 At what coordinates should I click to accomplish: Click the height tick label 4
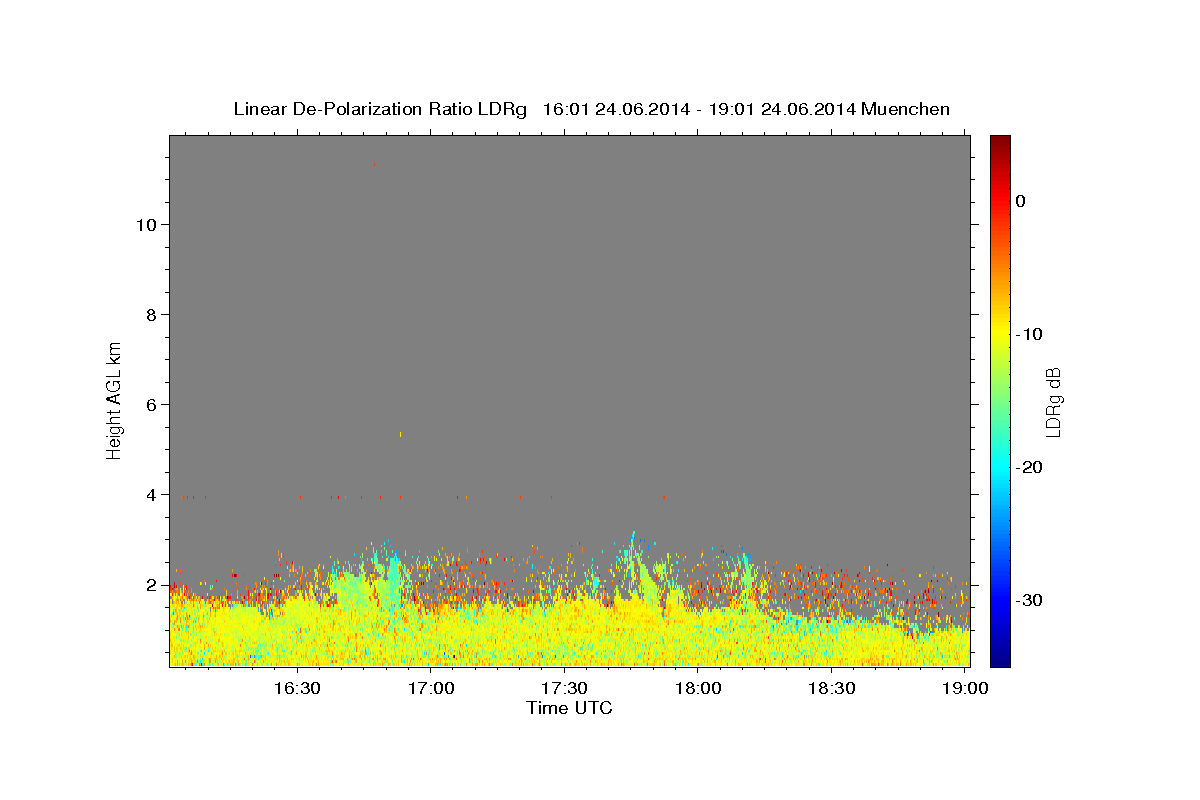point(151,495)
